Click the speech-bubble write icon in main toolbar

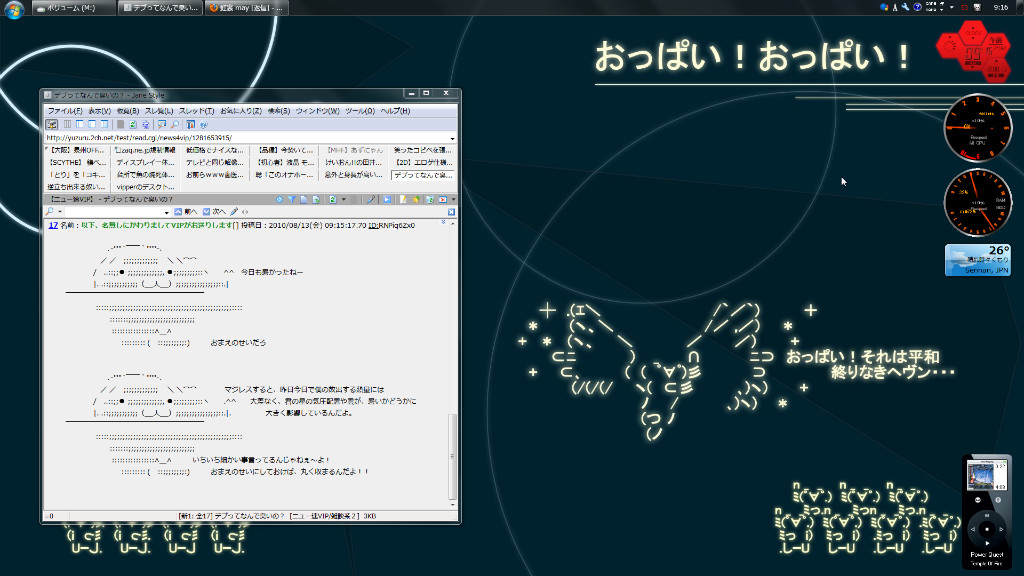pyautogui.click(x=161, y=124)
